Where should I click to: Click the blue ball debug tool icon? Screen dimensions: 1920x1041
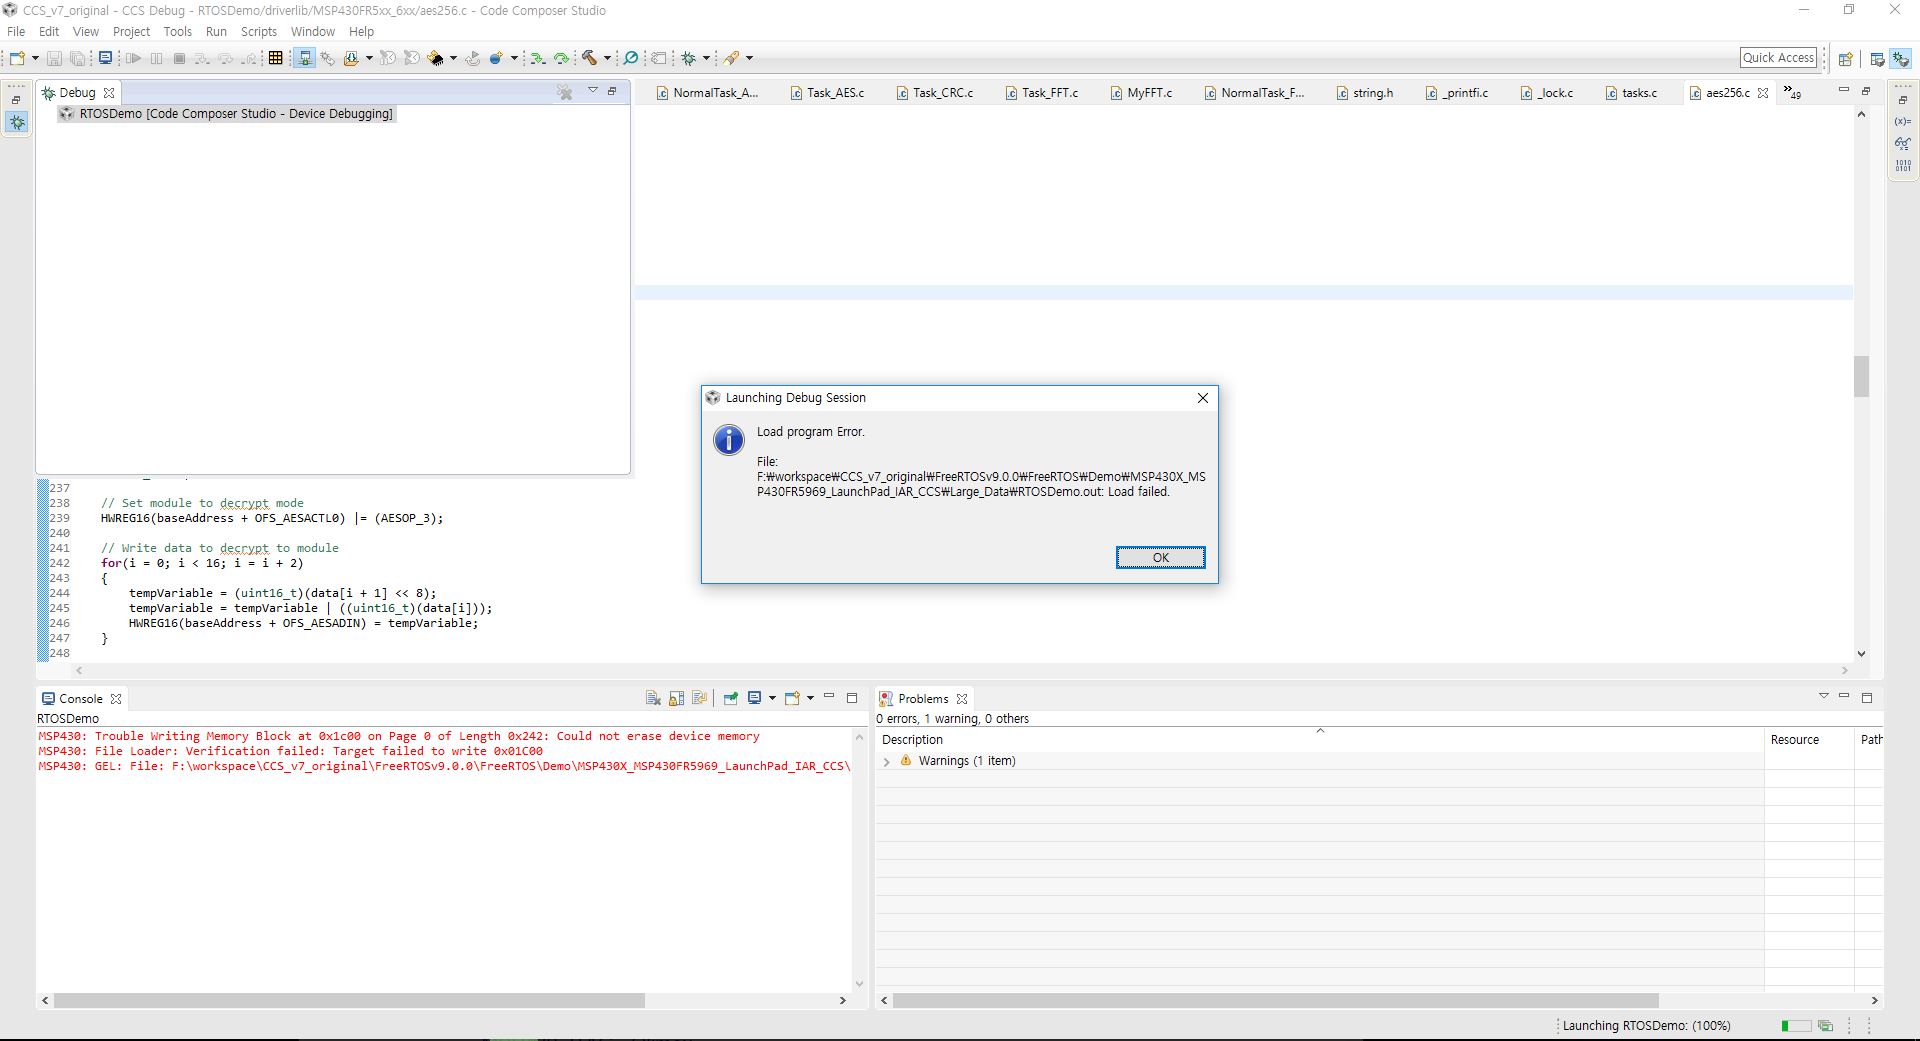click(x=496, y=58)
